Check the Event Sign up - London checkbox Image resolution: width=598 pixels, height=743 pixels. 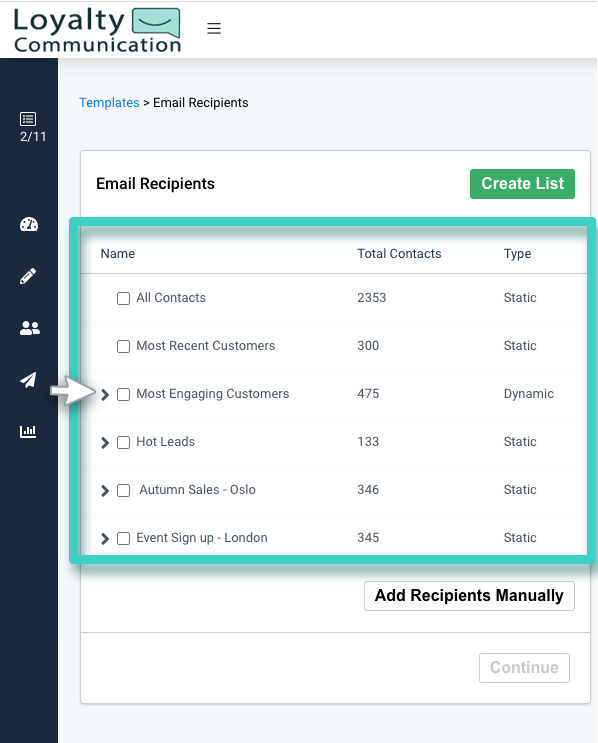123,538
